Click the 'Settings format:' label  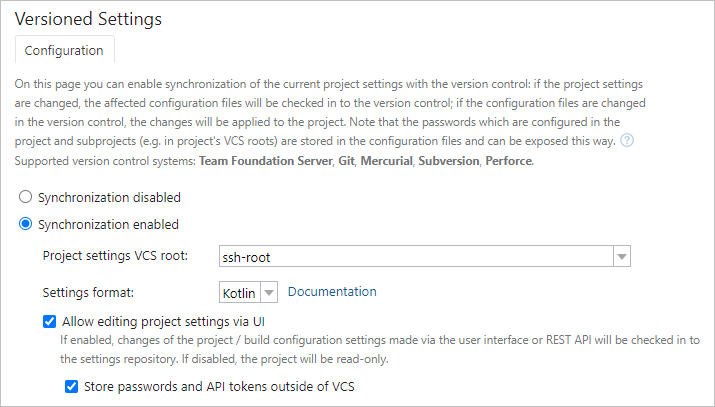pyautogui.click(x=89, y=293)
